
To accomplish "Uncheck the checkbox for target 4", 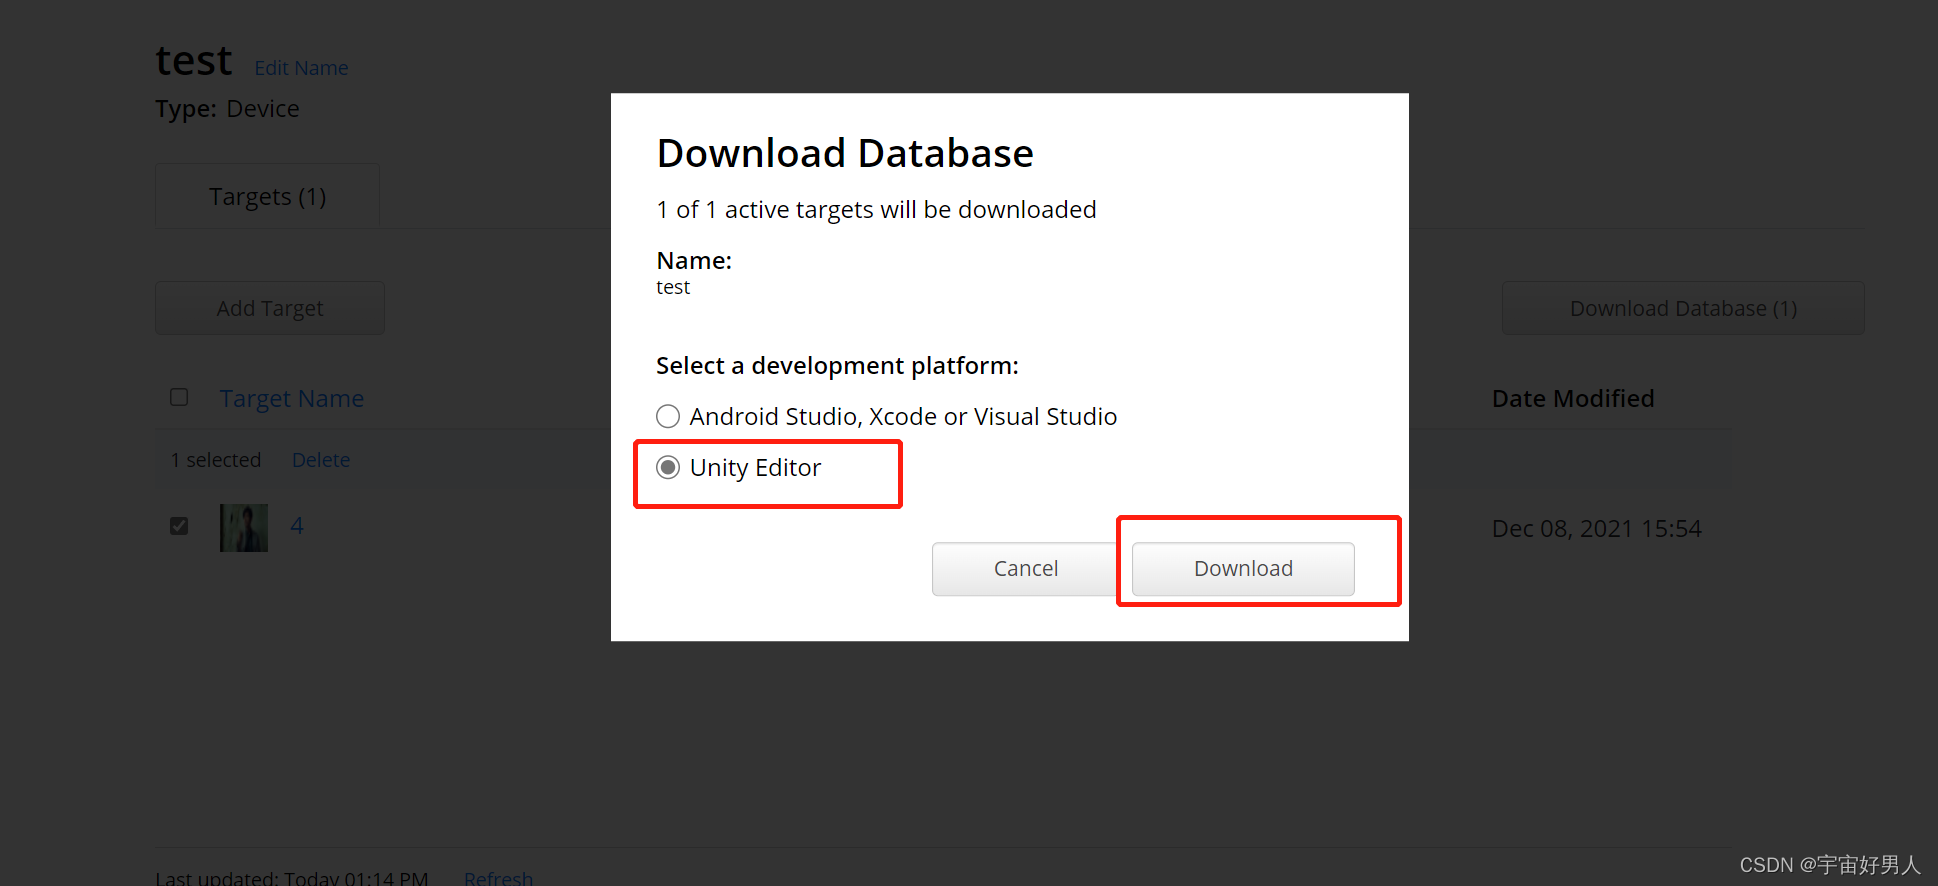I will tap(179, 526).
